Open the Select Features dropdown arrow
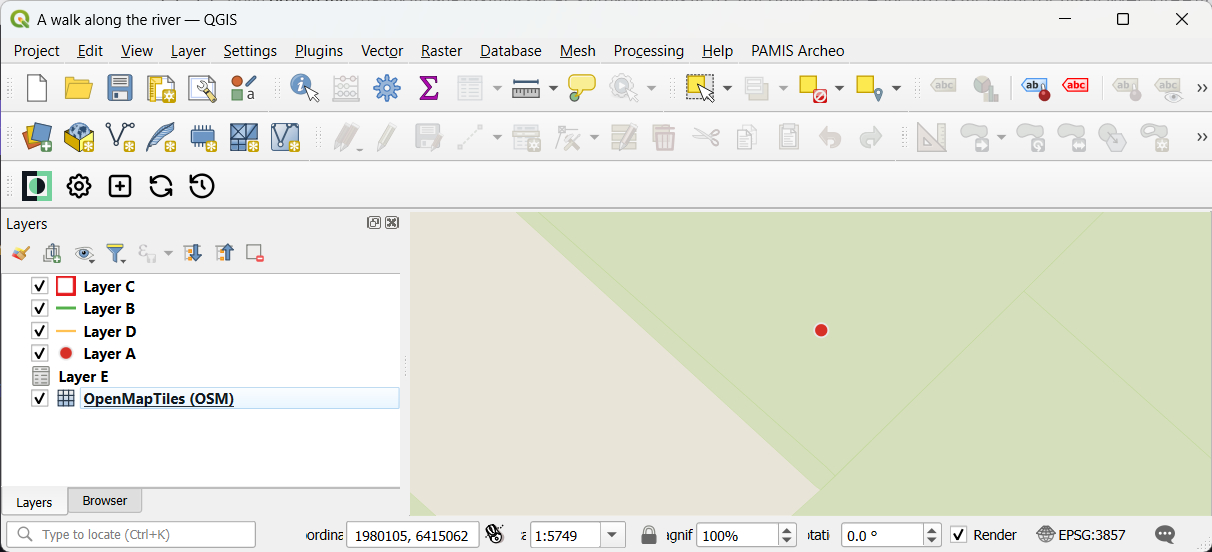1212x552 pixels. [x=727, y=88]
